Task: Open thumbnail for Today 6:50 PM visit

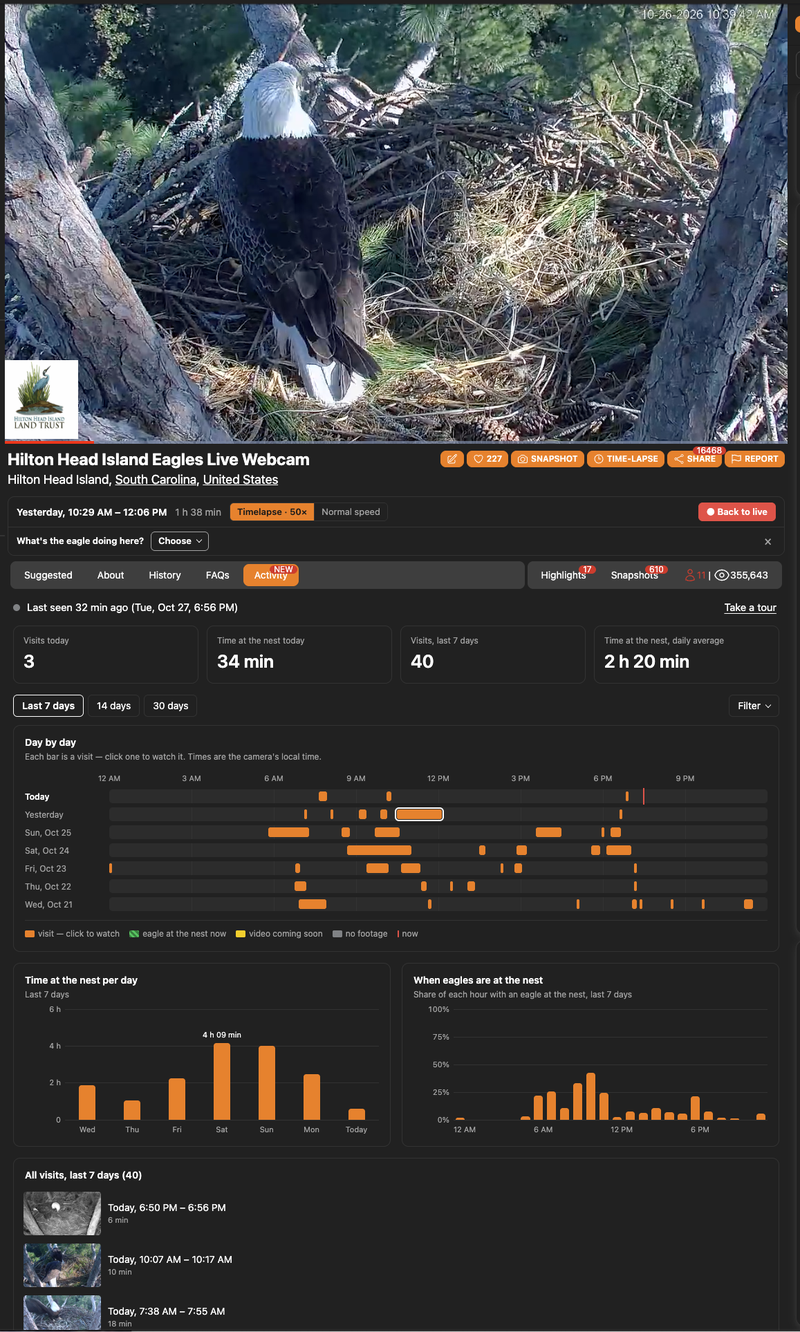Action: (62, 1213)
